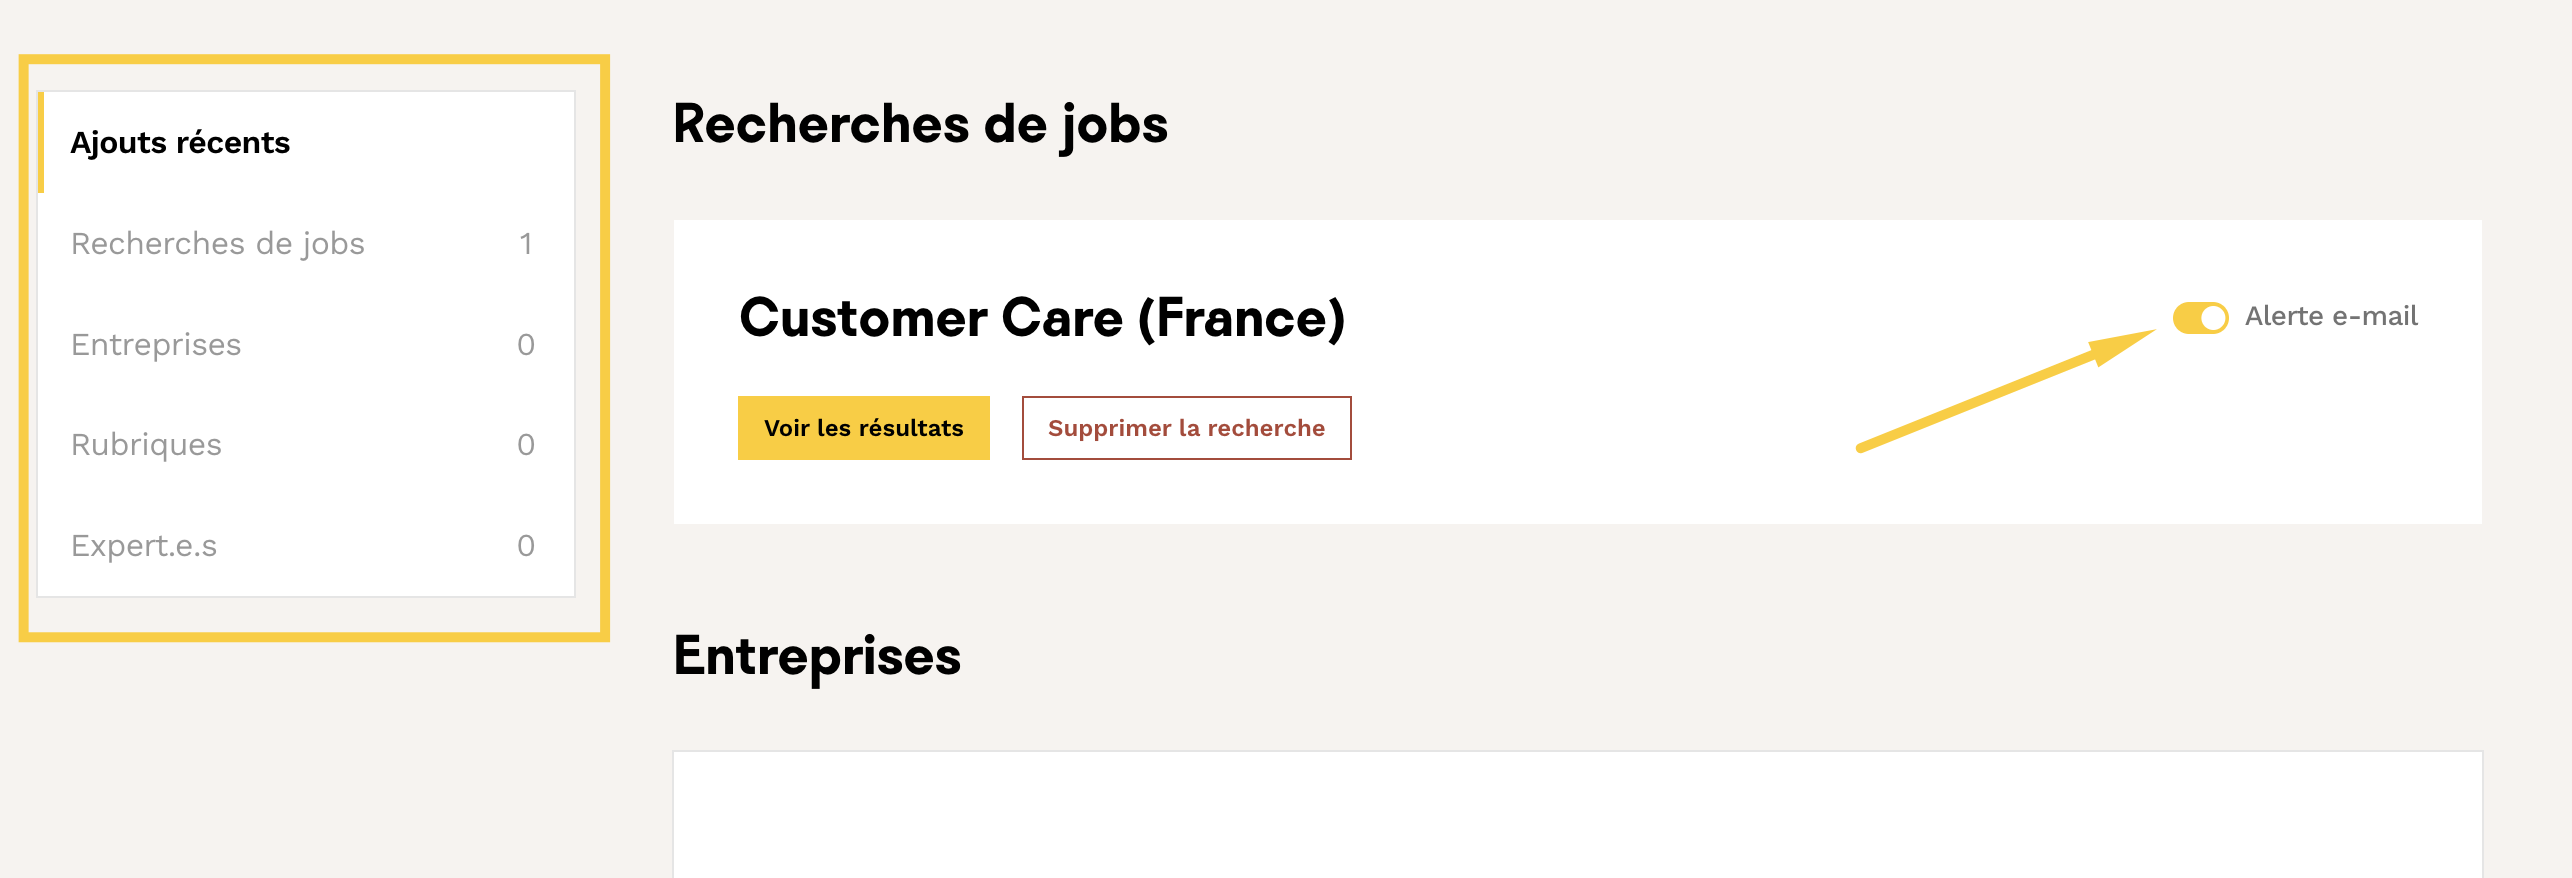This screenshot has width=2572, height=878.
Task: Open the Entreprises sidebar menu item
Action: tap(156, 345)
